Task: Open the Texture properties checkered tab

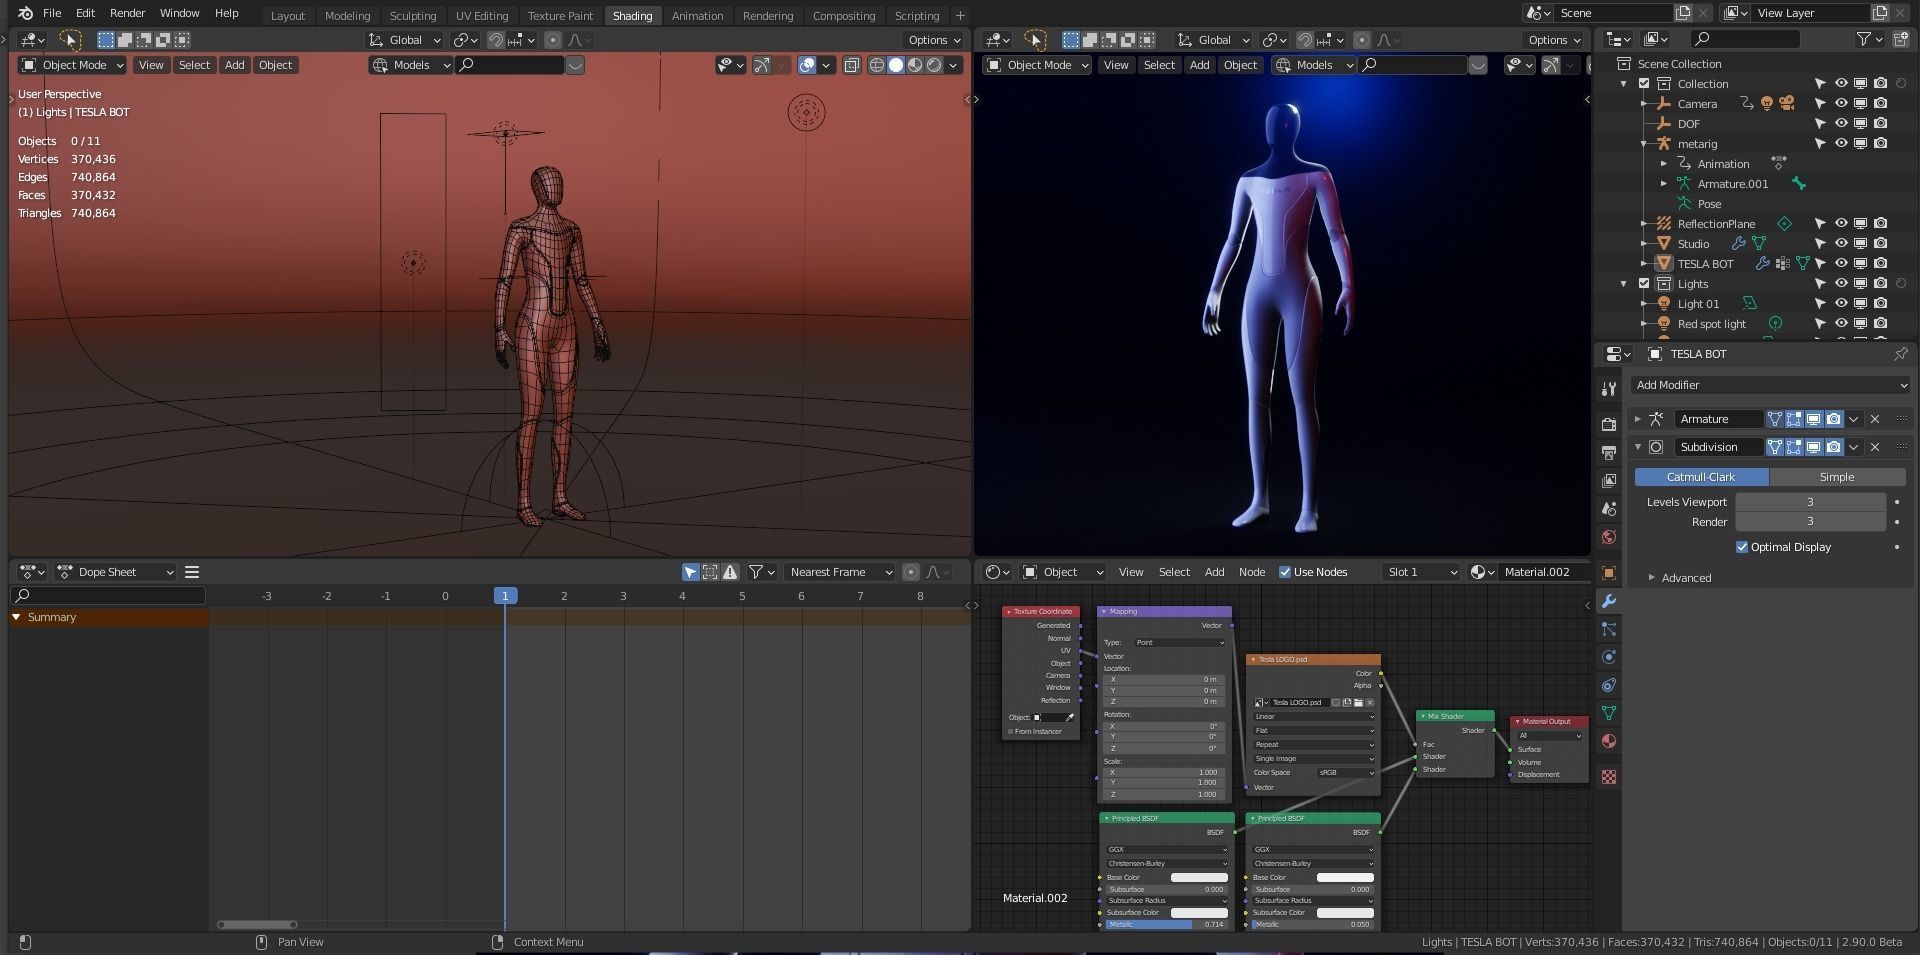Action: (1608, 777)
